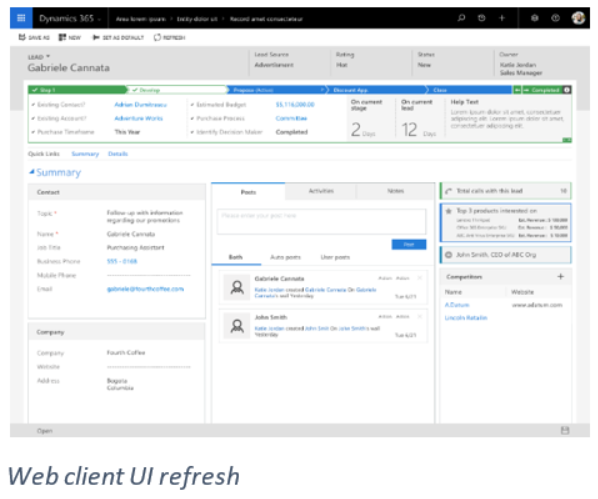598x499 pixels.
Task: Click Area lorem ipsum breadcrumb
Action: tap(141, 19)
